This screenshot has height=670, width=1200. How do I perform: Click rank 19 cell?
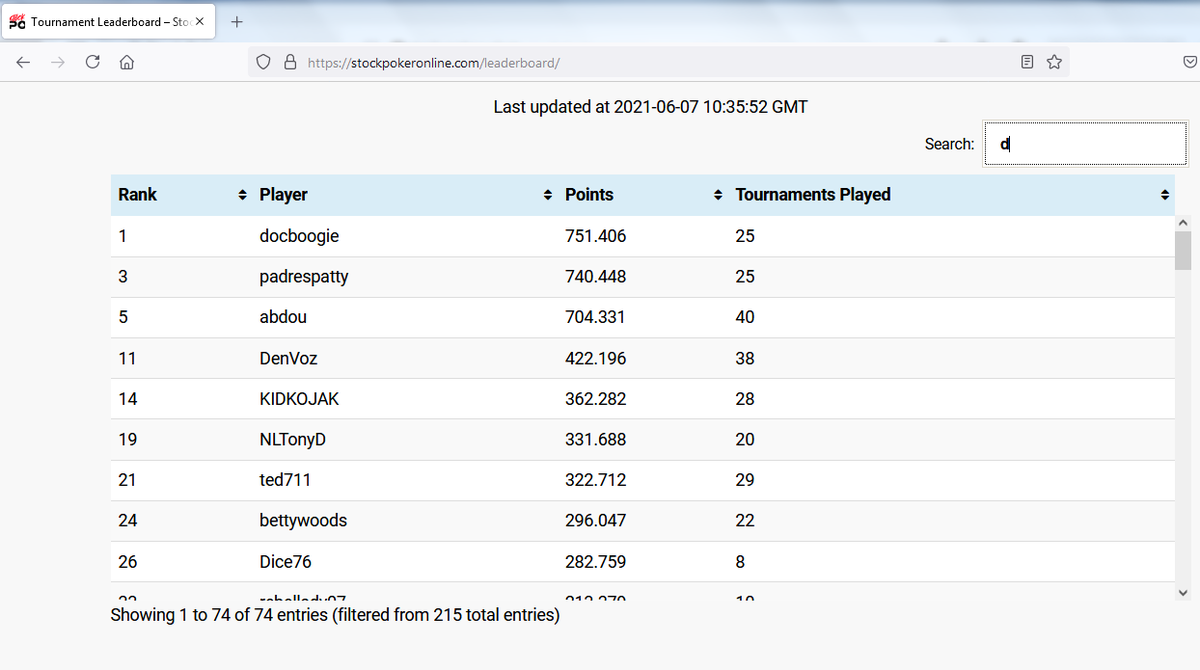coord(128,440)
